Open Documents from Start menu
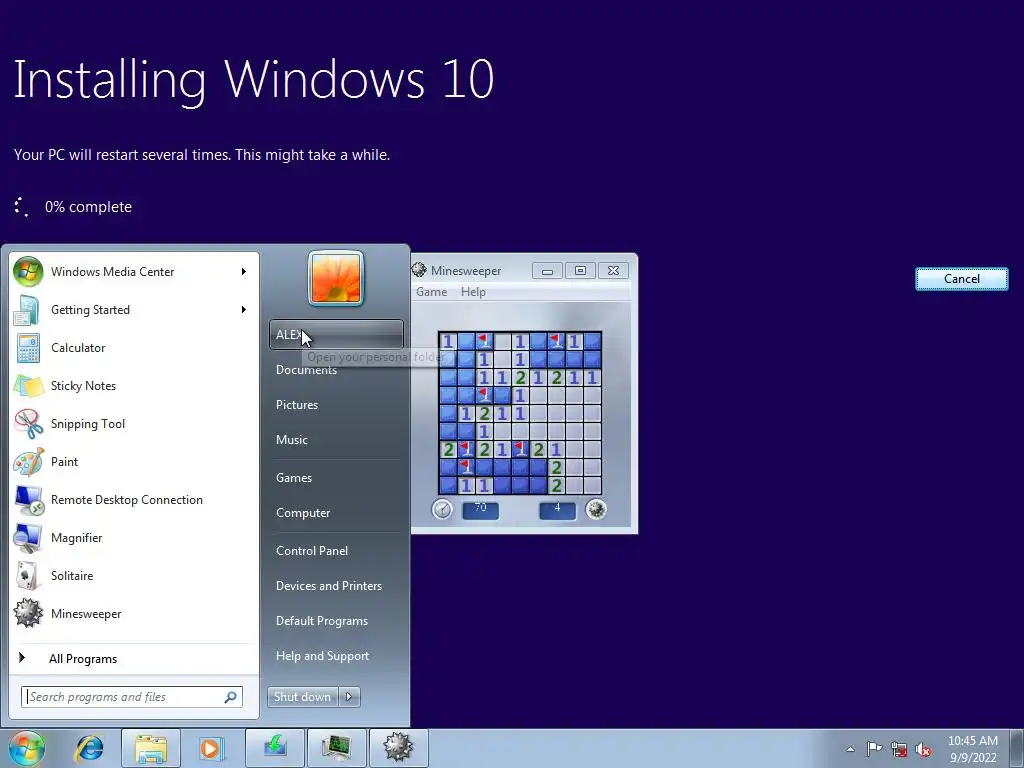Screen dimensions: 1024x768 (336, 370)
